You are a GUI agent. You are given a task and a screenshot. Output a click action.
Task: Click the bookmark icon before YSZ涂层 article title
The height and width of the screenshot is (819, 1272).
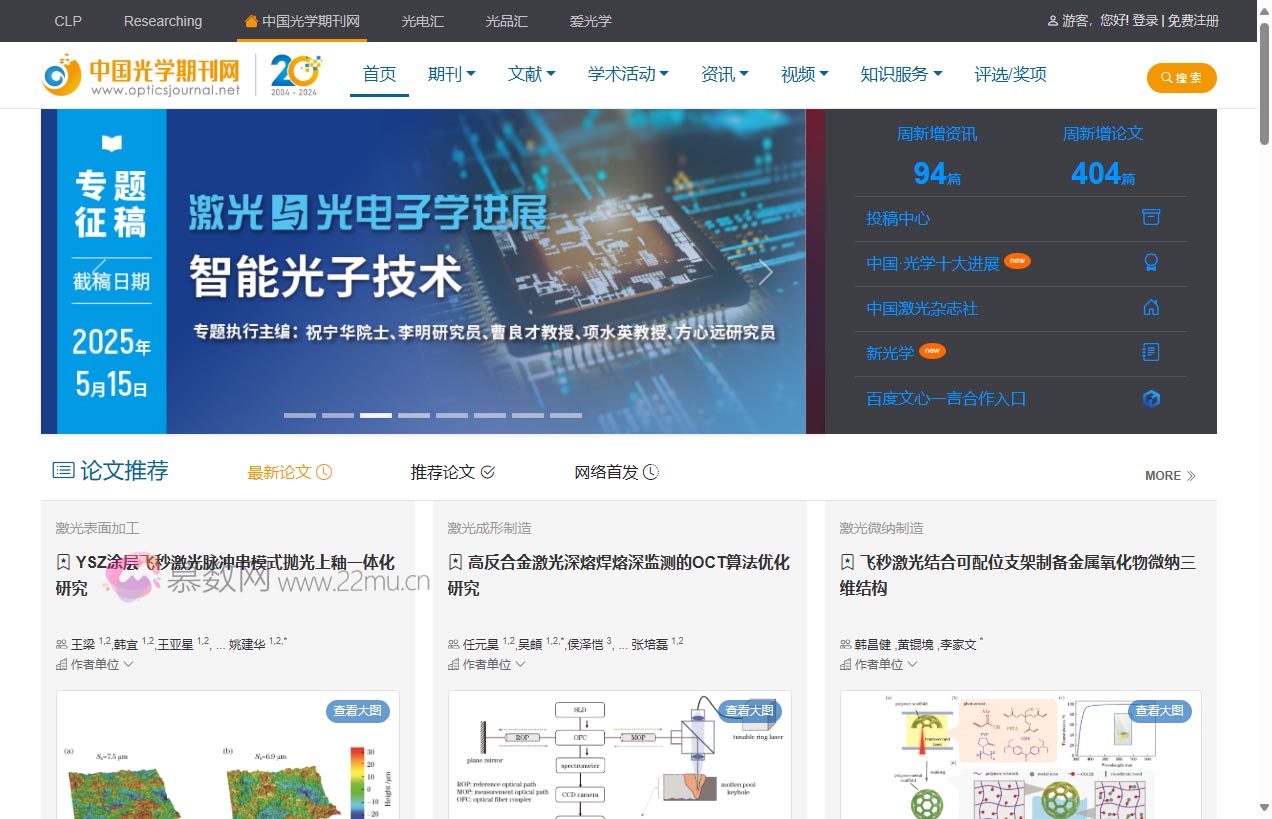pos(62,562)
